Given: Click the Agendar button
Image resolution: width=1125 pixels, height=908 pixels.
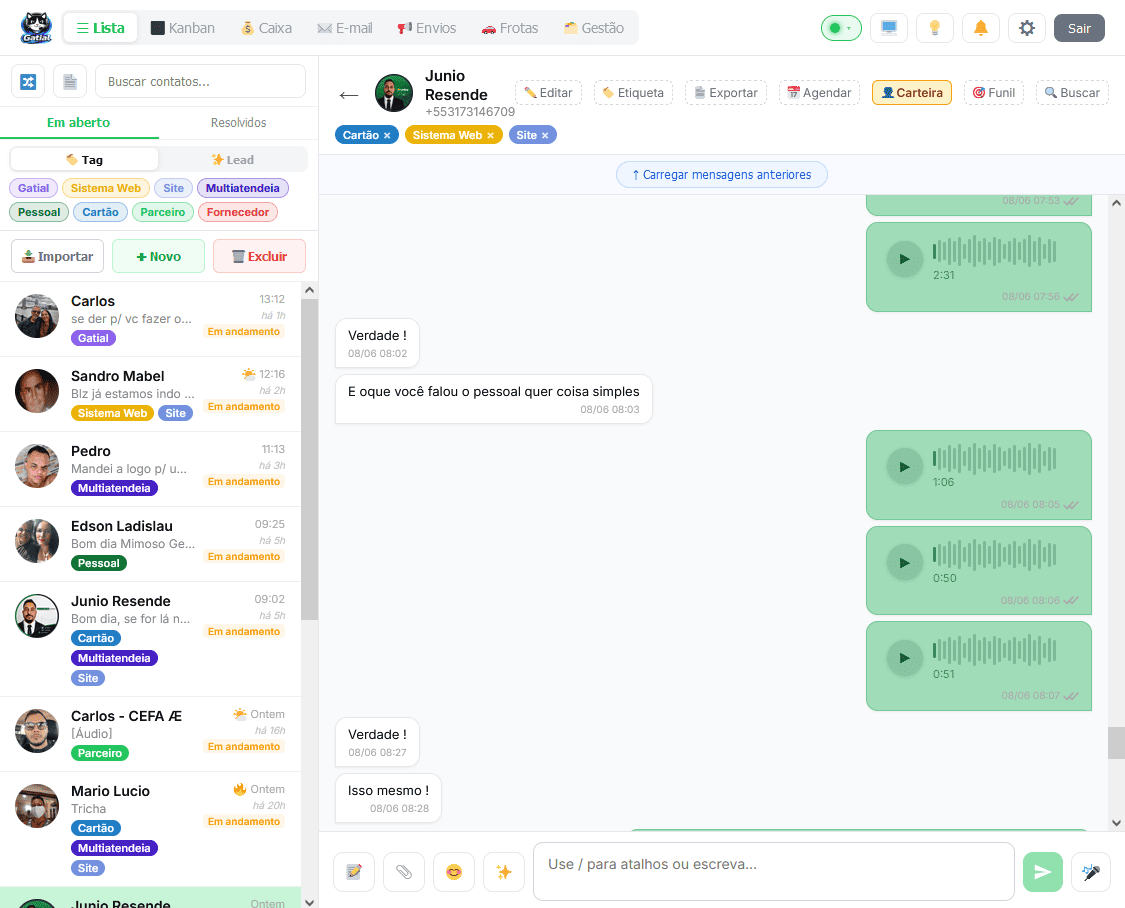Looking at the screenshot, I should (819, 93).
